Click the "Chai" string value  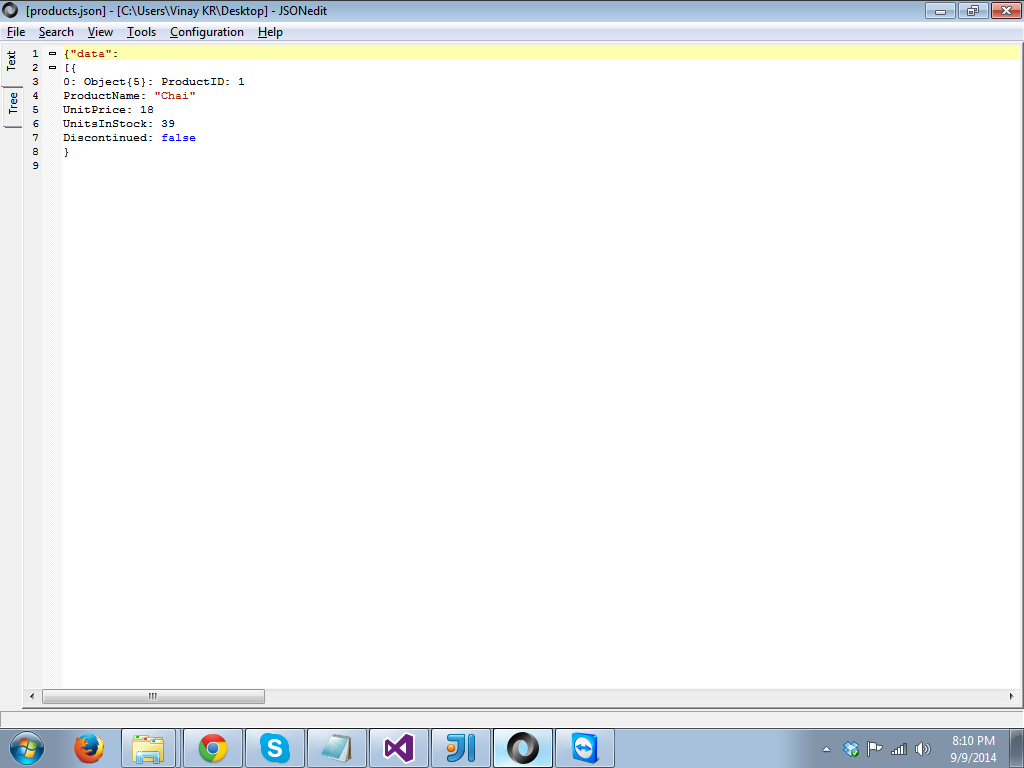[175, 96]
